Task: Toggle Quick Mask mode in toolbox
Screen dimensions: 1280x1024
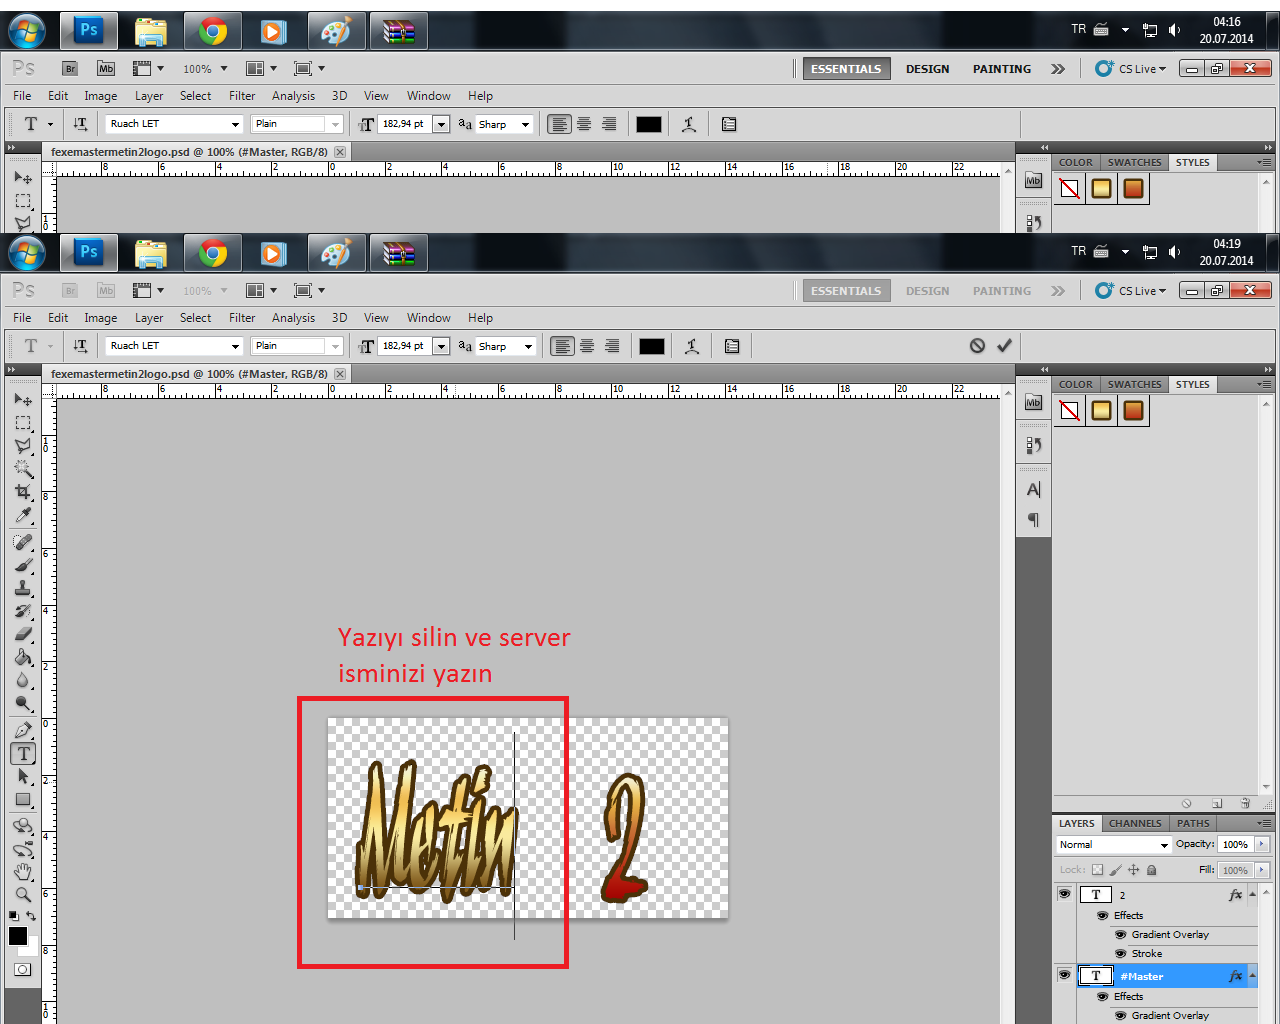Action: click(23, 969)
